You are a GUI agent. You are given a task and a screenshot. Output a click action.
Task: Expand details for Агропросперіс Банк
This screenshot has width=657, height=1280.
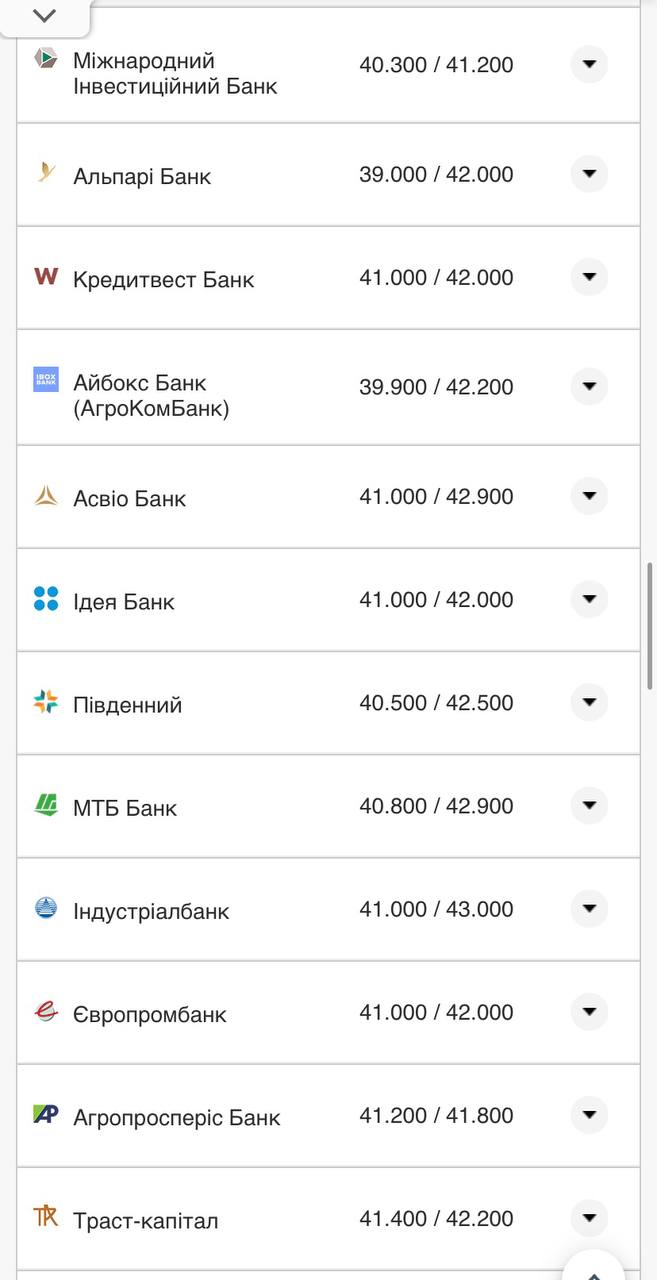[x=589, y=1115]
